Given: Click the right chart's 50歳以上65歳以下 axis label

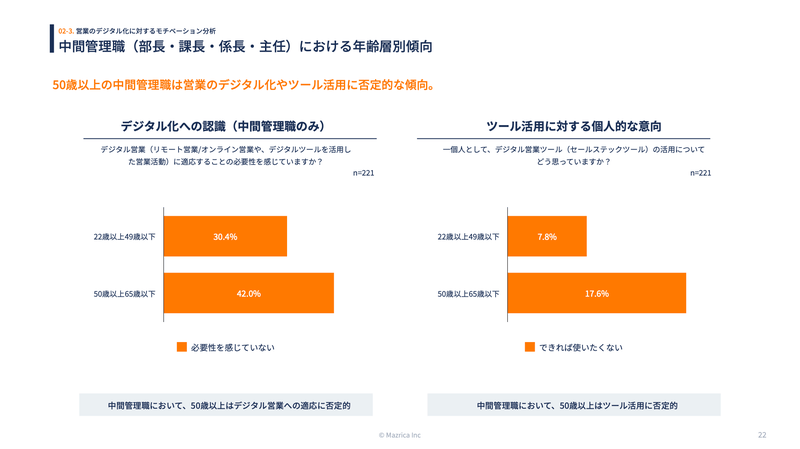Looking at the screenshot, I should tap(468, 294).
